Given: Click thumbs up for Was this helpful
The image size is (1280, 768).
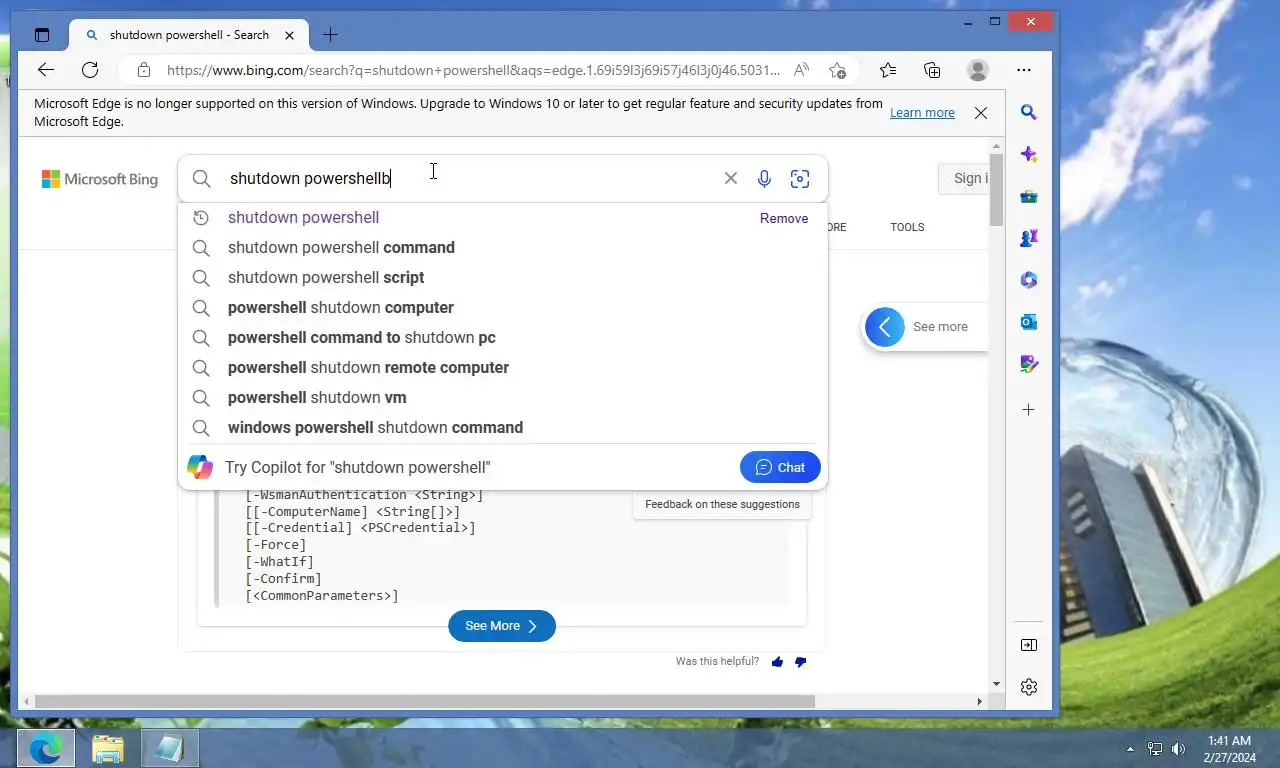Looking at the screenshot, I should (777, 662).
